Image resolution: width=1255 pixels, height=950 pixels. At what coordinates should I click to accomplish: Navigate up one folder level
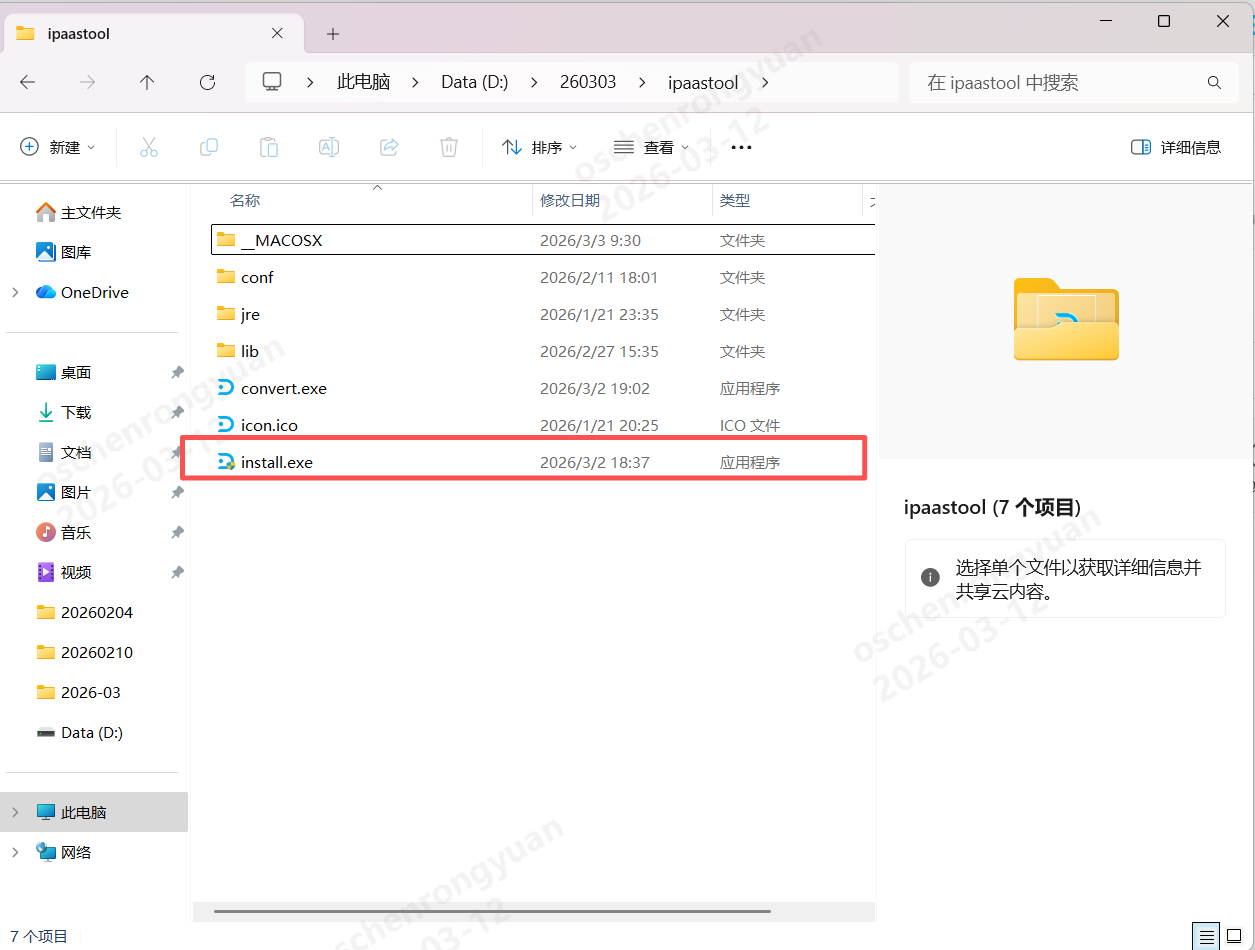(146, 82)
